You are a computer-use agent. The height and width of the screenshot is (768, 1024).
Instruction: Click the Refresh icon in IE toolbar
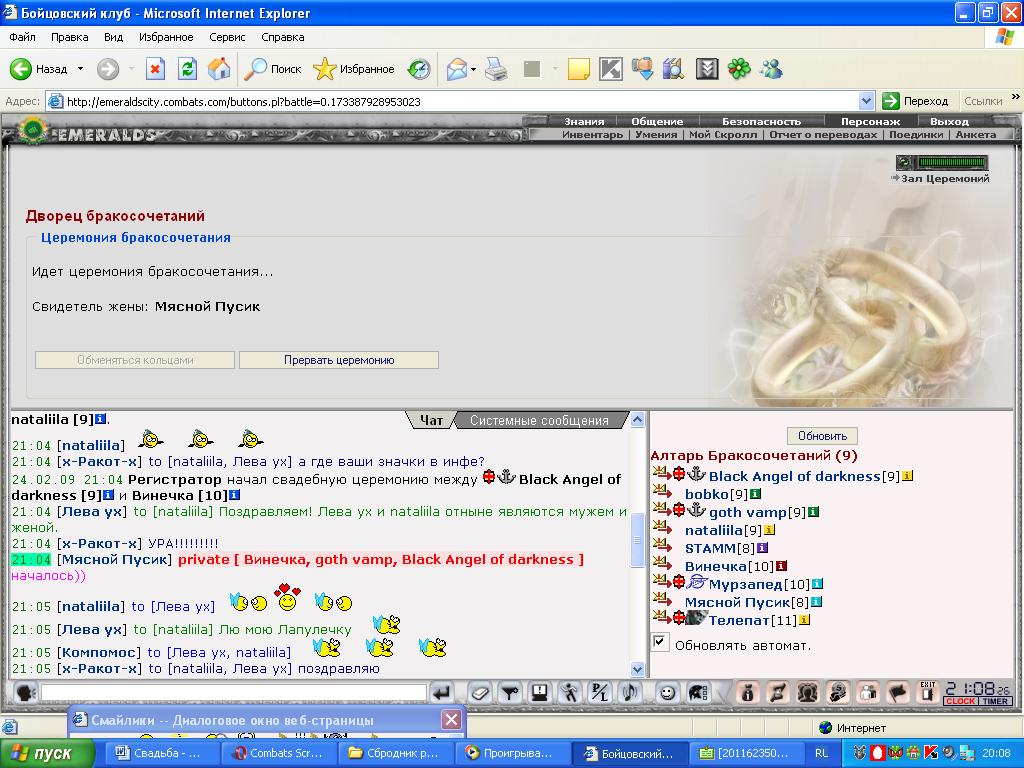(x=187, y=69)
